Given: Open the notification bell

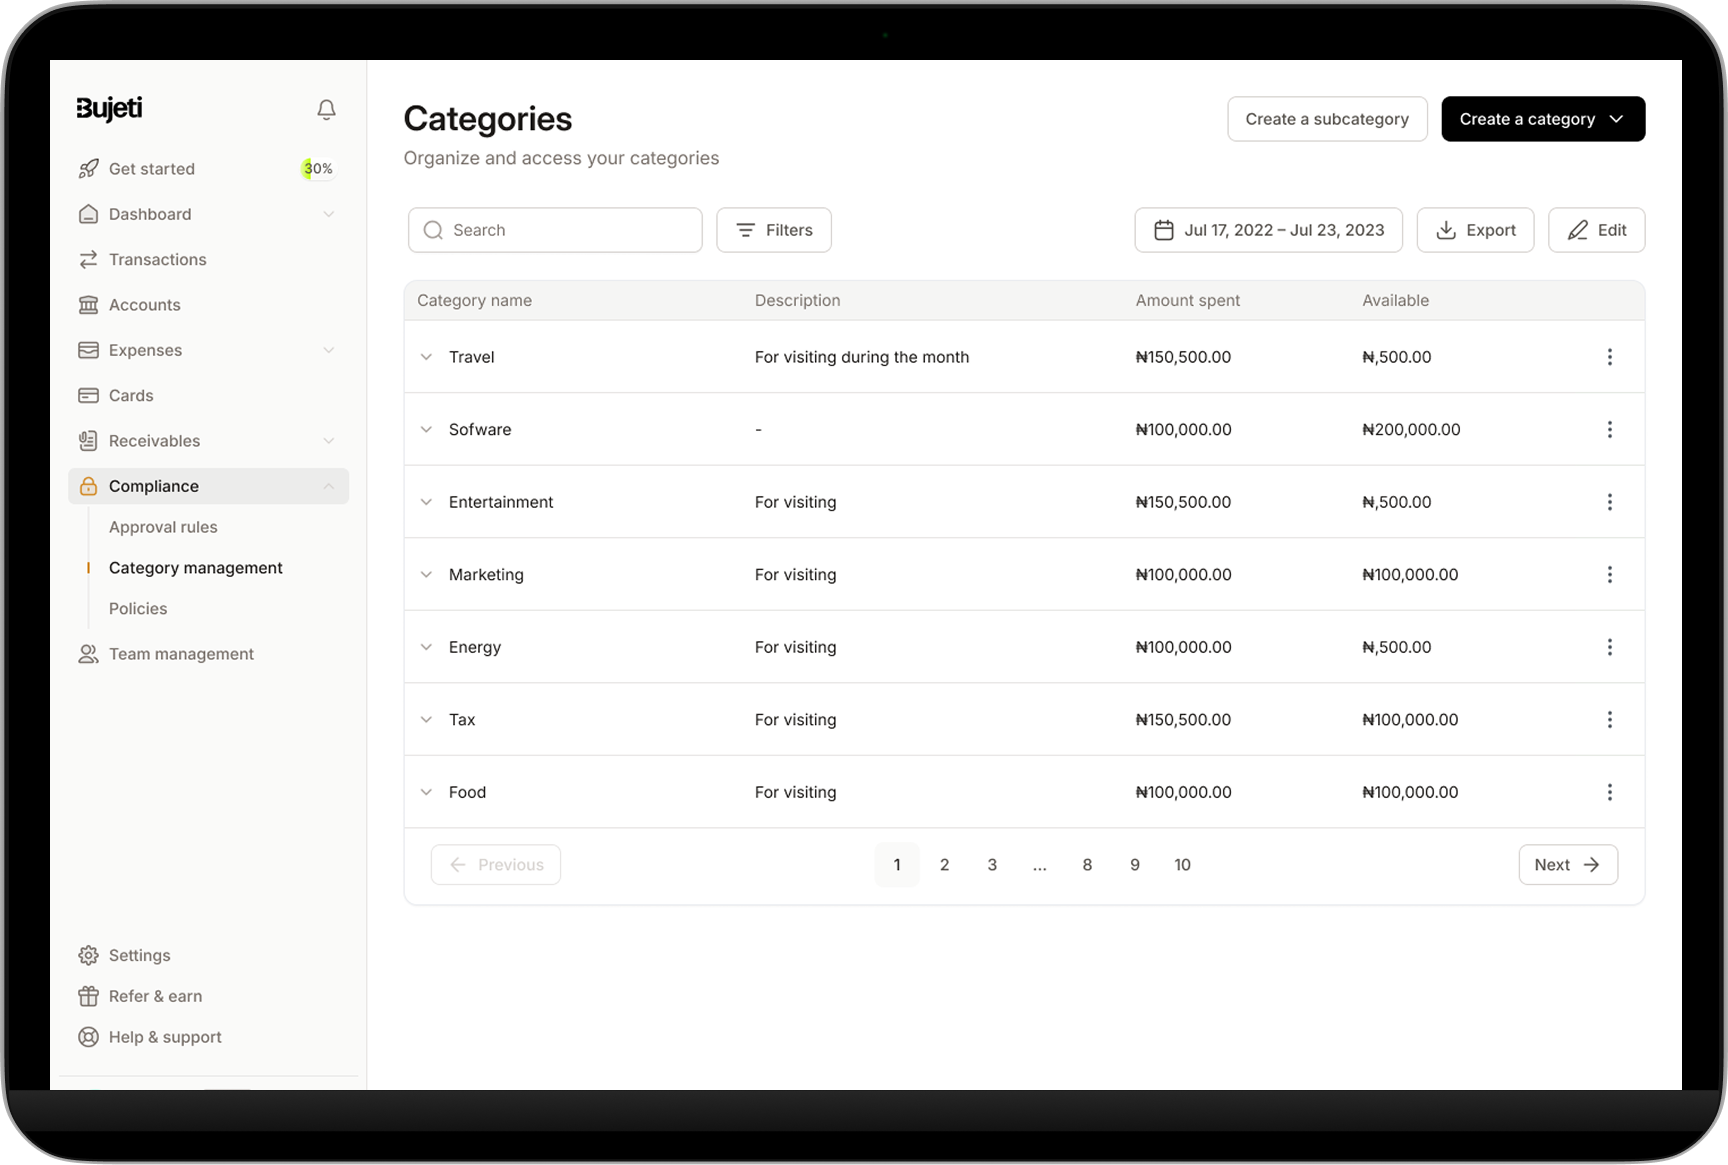Looking at the screenshot, I should coord(326,110).
